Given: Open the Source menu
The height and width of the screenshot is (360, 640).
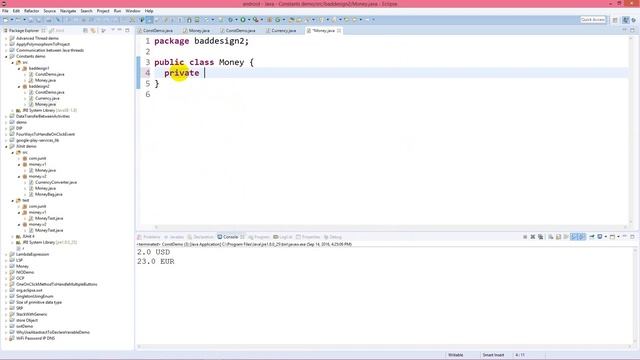Looking at the screenshot, I should click(x=49, y=11).
